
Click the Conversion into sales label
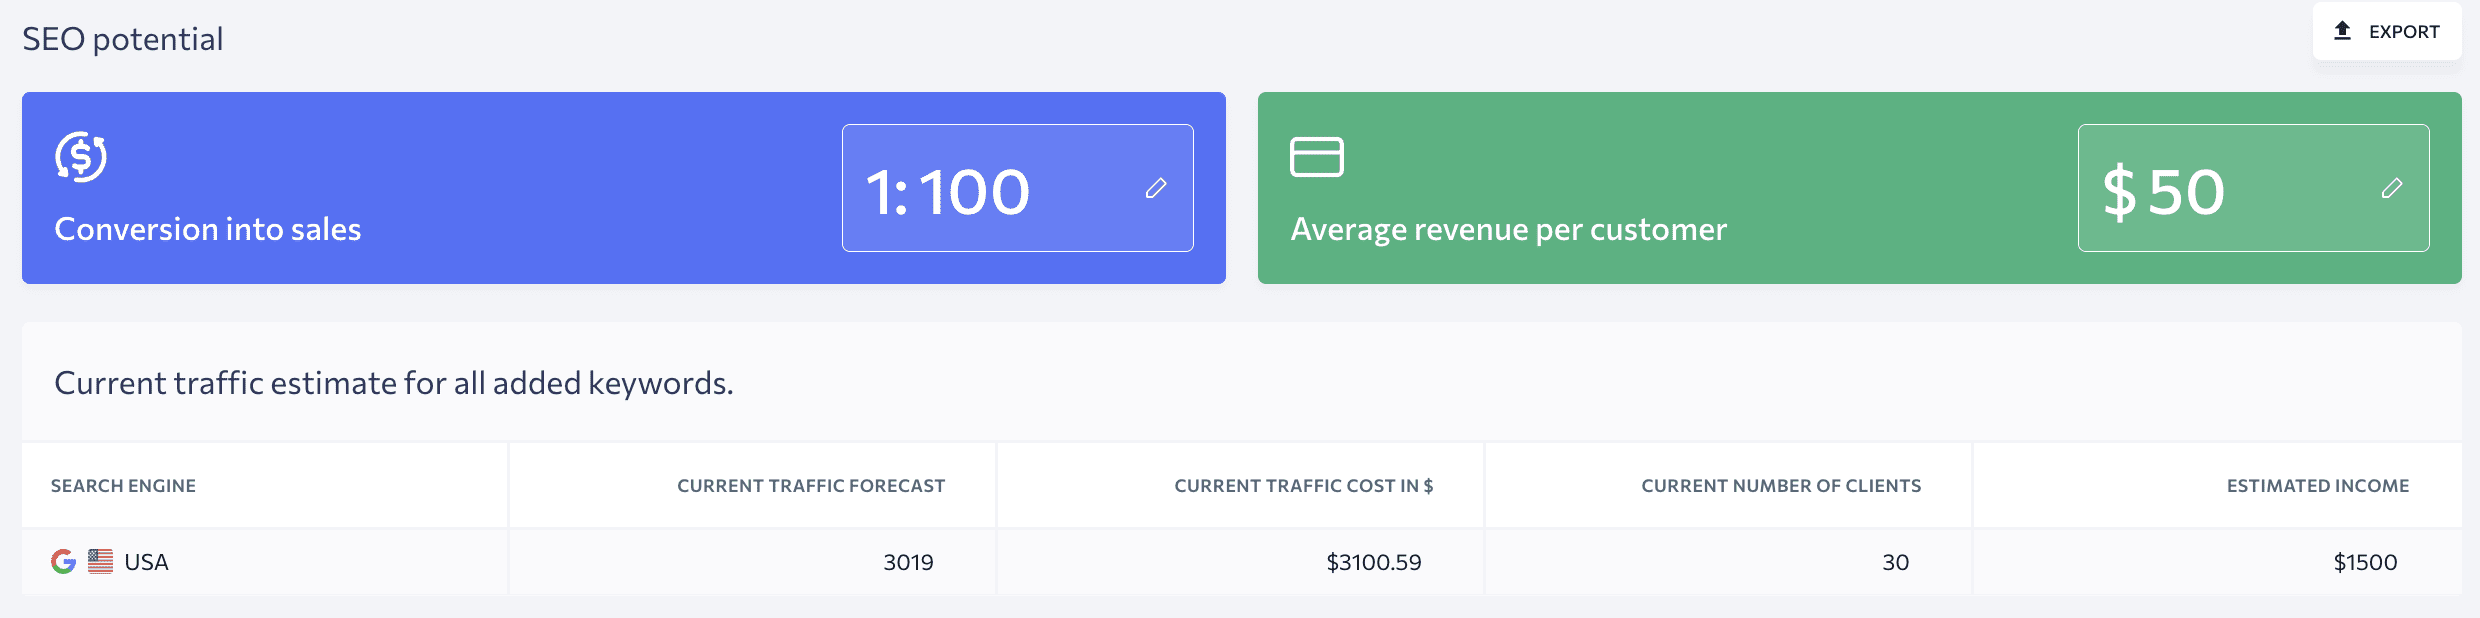coord(208,229)
